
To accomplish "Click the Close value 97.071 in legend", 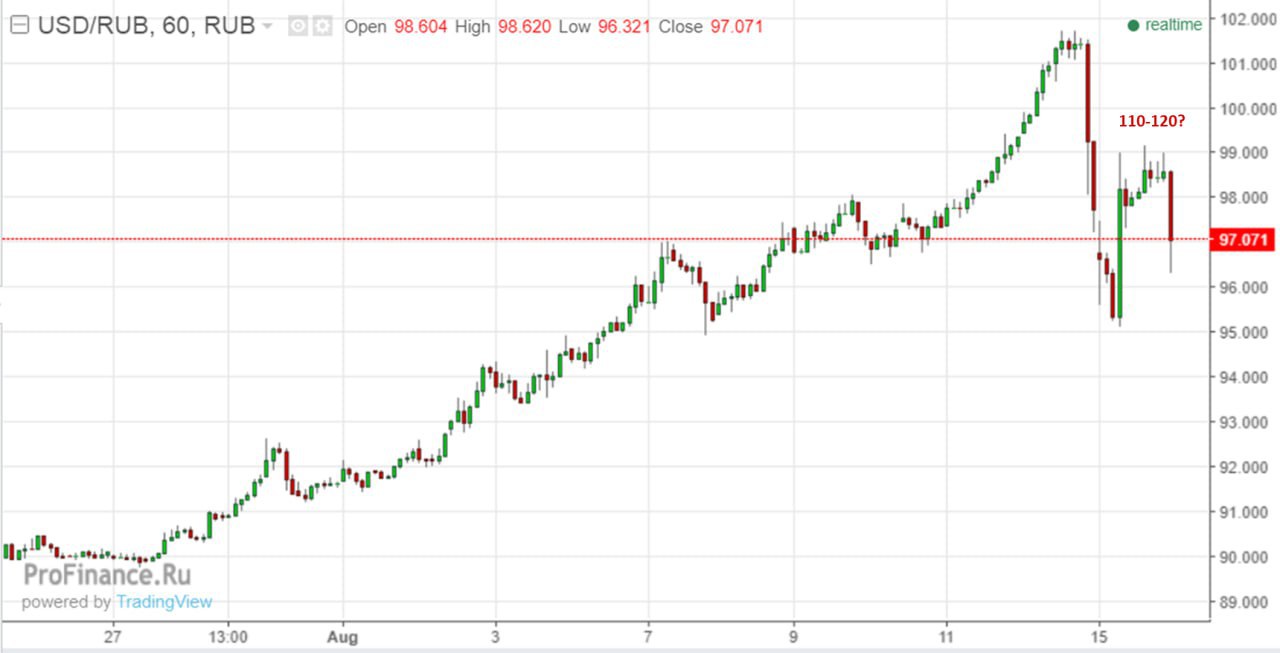I will [736, 27].
